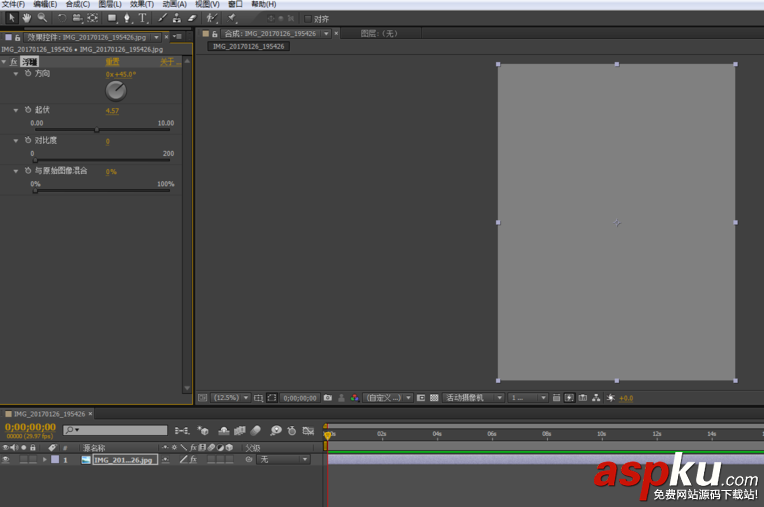Screen dimensions: 764x507
Task: Toggle the 起伏 stopwatch
Action: (x=28, y=110)
